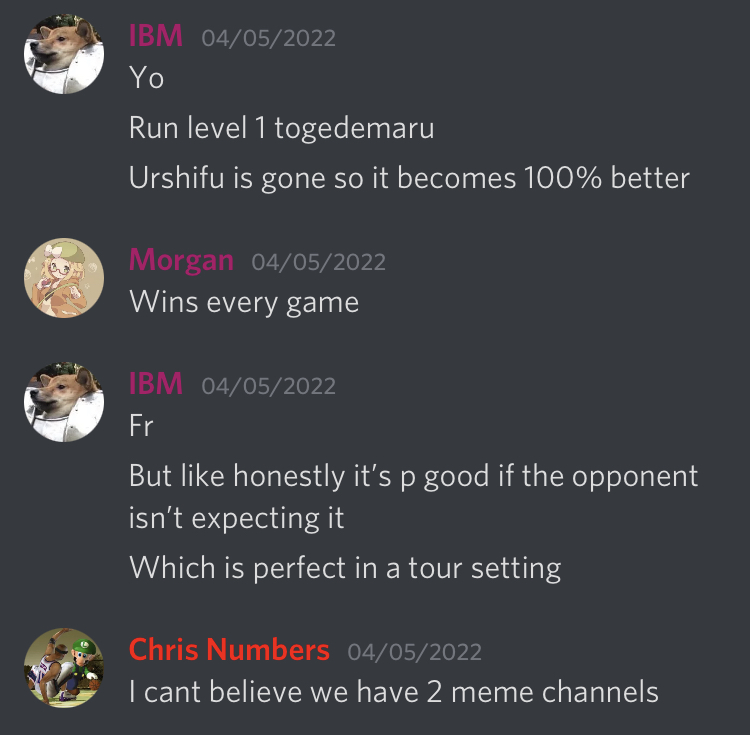Image resolution: width=750 pixels, height=735 pixels.
Task: Select the "Run level 1 togedemaru" message
Action: [x=282, y=128]
